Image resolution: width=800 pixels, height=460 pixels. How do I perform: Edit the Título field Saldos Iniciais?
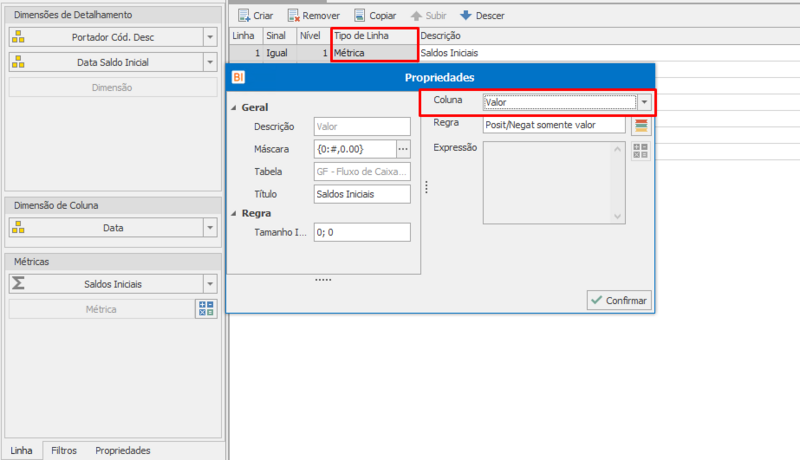(x=362, y=194)
